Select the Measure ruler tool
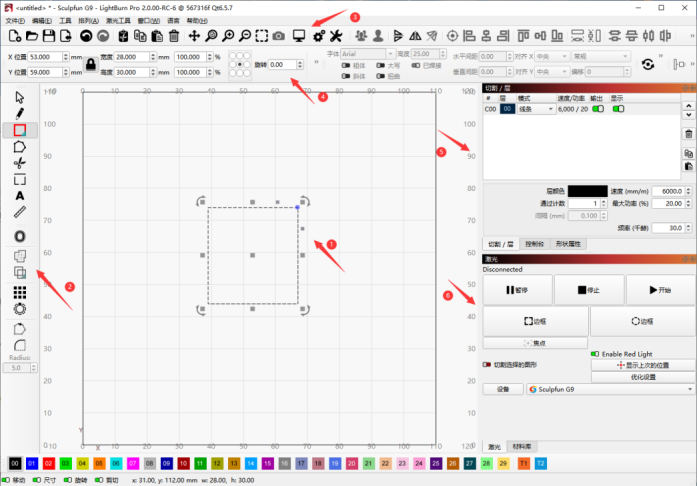The height and width of the screenshot is (486, 697). coord(20,212)
